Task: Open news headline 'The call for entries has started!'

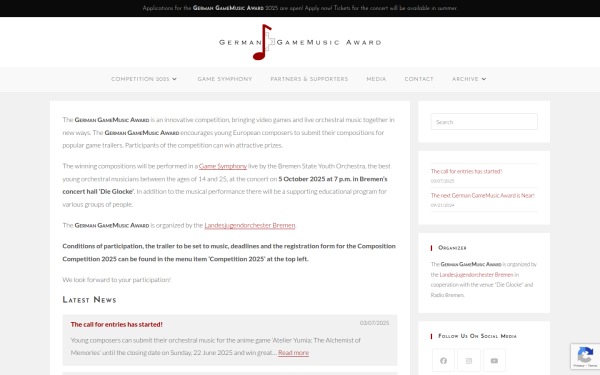Action: pos(117,324)
